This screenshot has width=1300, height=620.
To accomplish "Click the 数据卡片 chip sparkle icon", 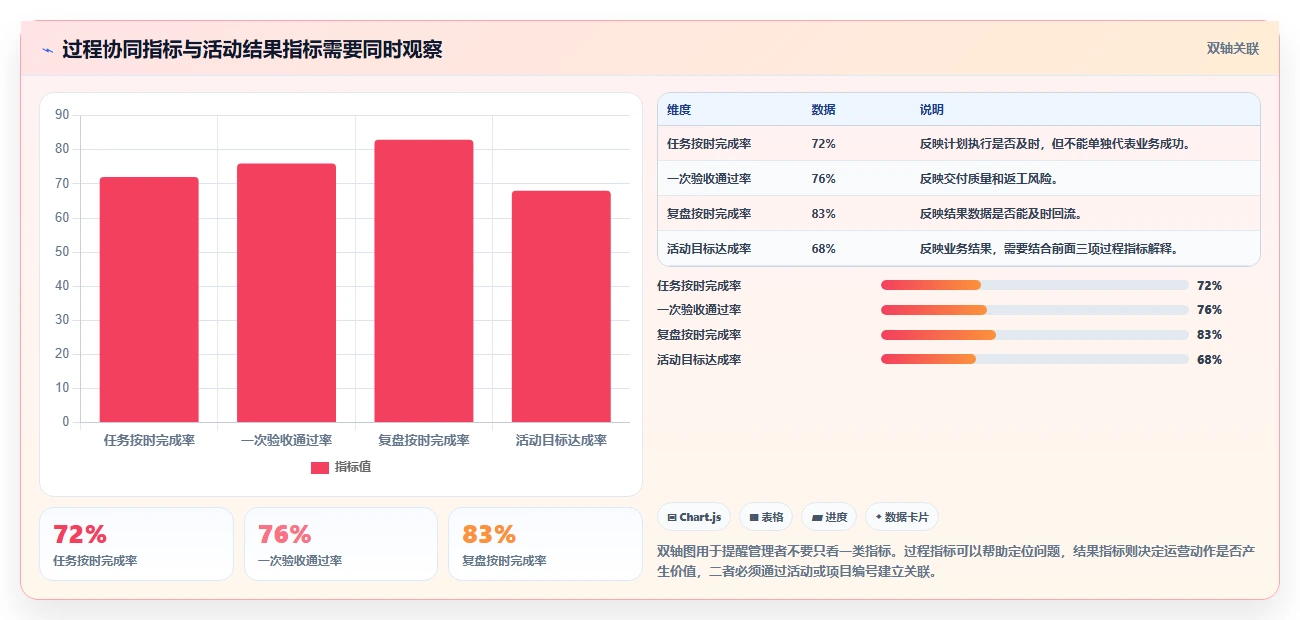I will coord(878,517).
